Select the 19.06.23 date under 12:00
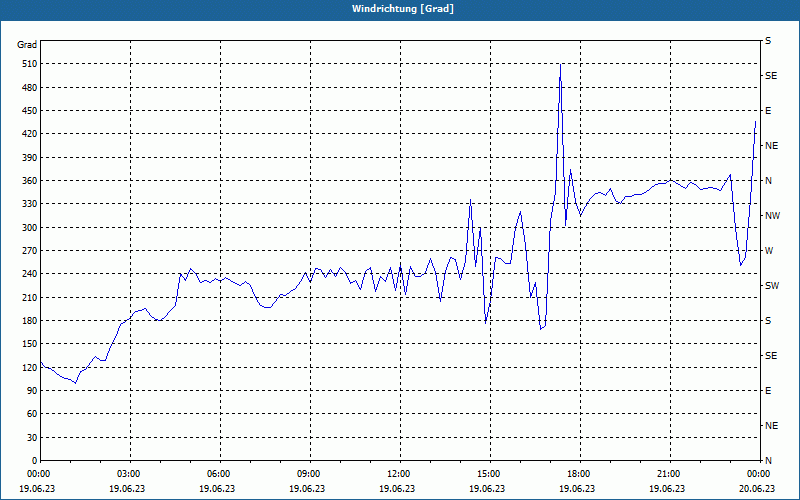 pyautogui.click(x=397, y=488)
